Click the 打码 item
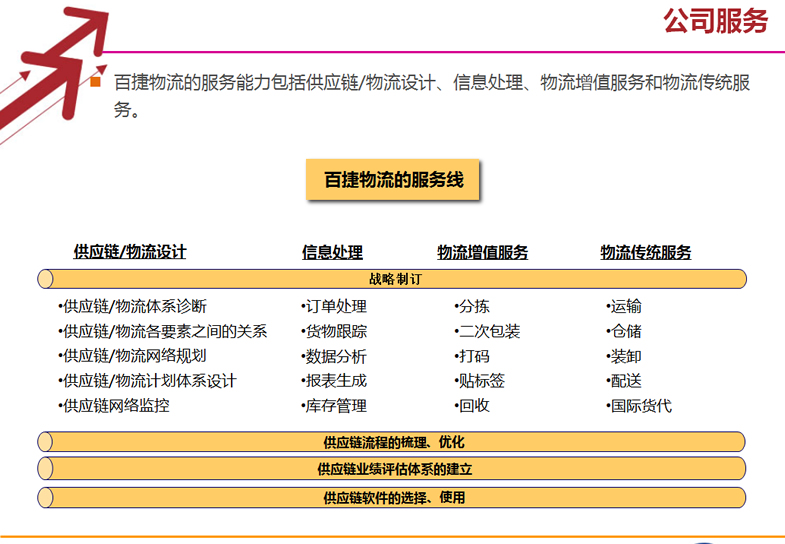785x544 pixels. (x=472, y=356)
